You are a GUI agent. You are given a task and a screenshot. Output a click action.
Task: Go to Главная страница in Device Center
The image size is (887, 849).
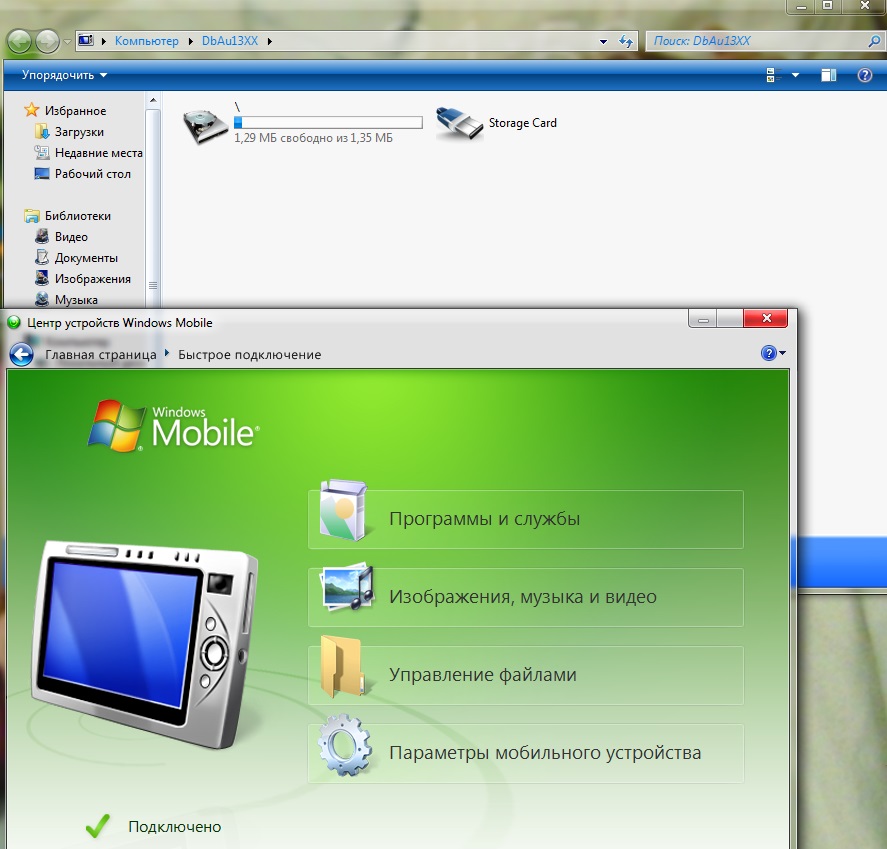[101, 355]
